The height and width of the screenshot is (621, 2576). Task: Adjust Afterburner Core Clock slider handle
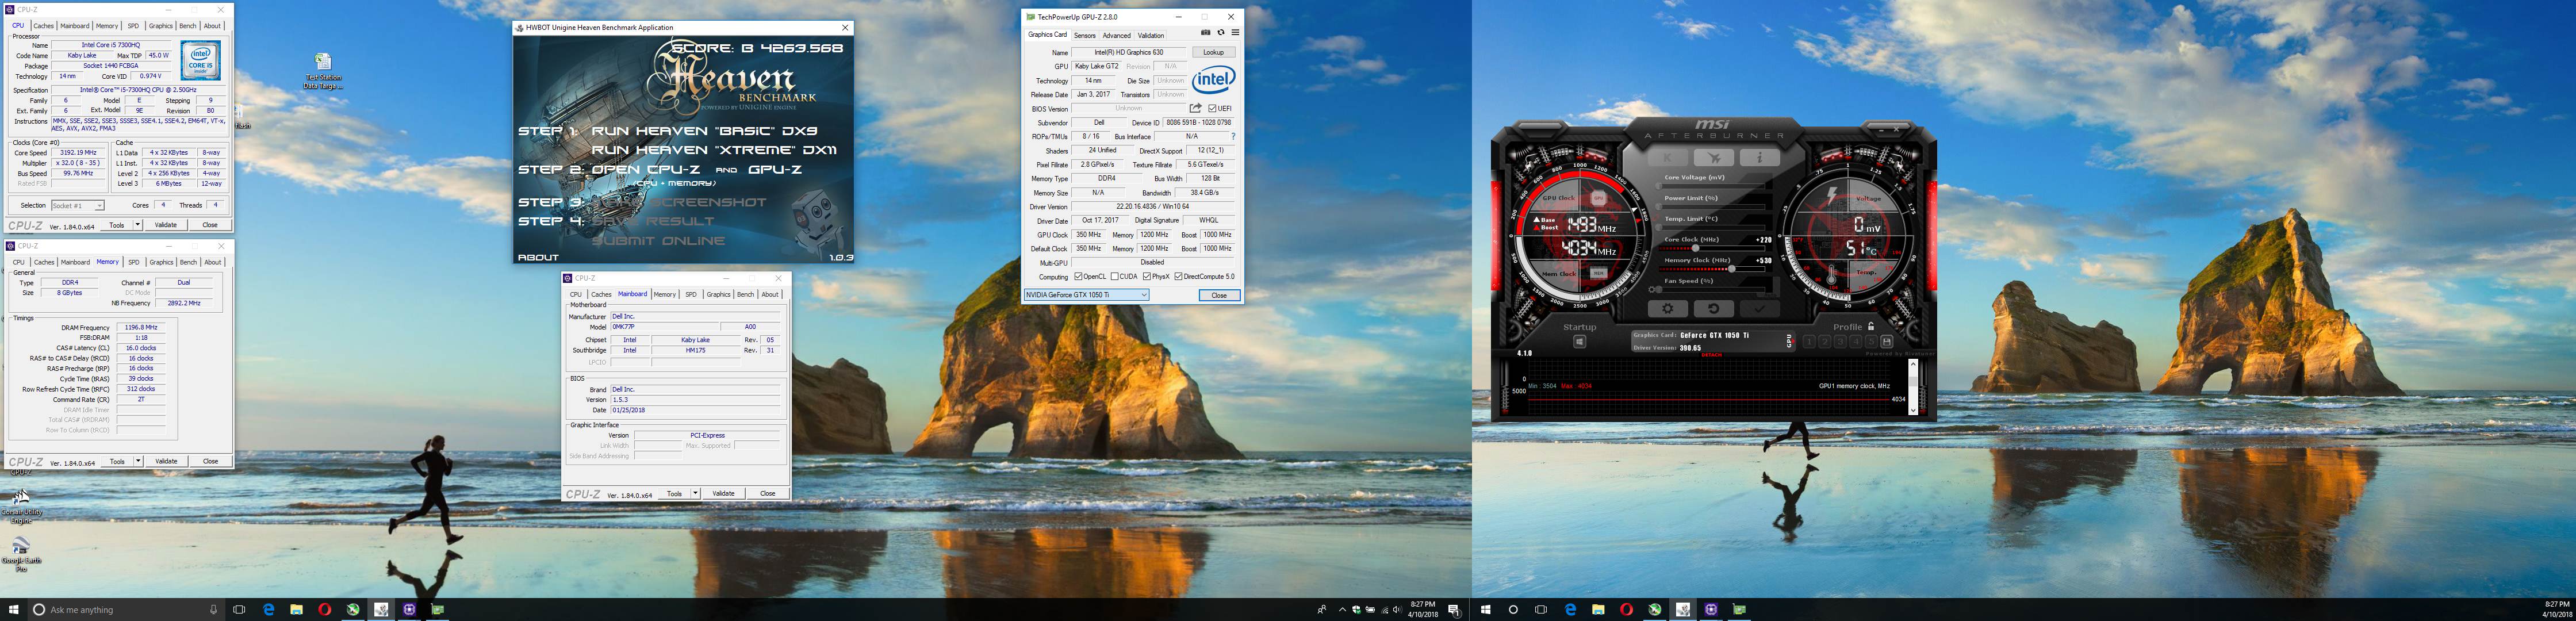coord(1695,248)
